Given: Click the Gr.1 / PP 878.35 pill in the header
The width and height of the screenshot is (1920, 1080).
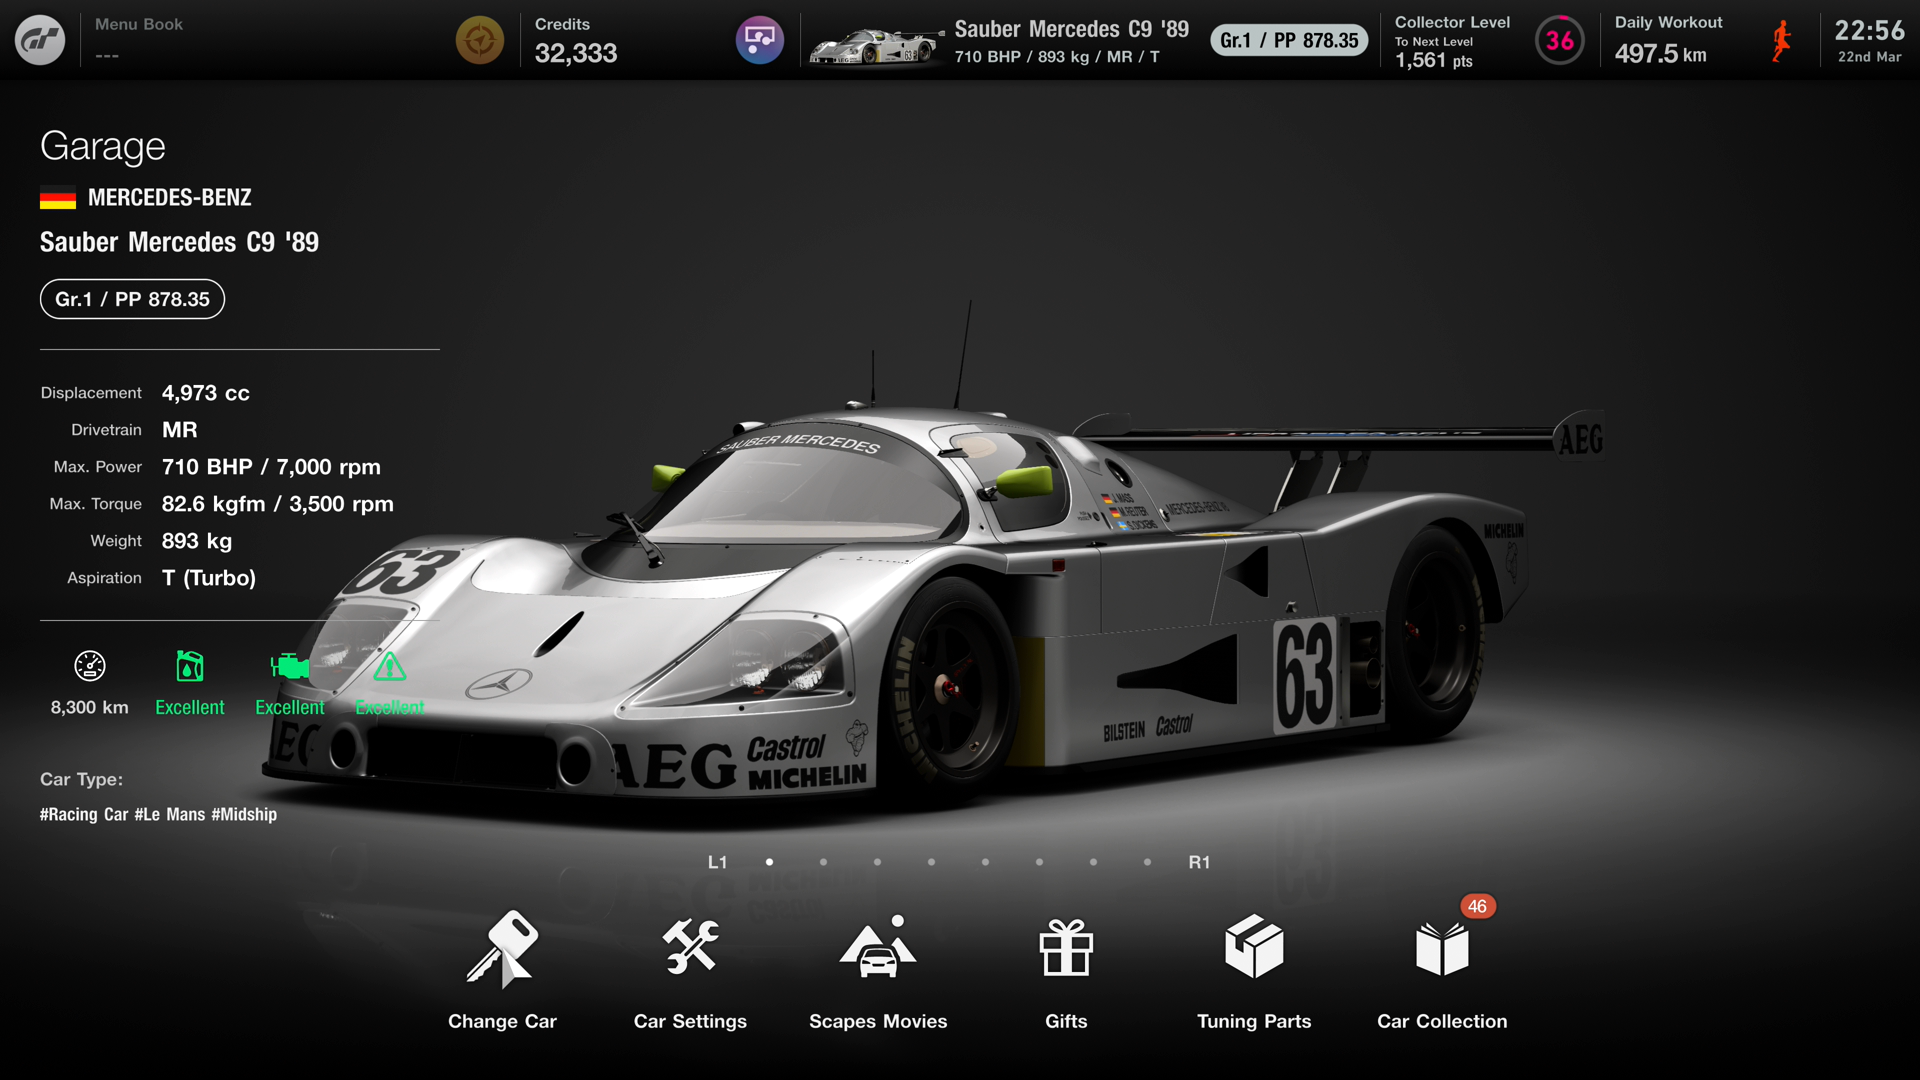Looking at the screenshot, I should (1289, 40).
